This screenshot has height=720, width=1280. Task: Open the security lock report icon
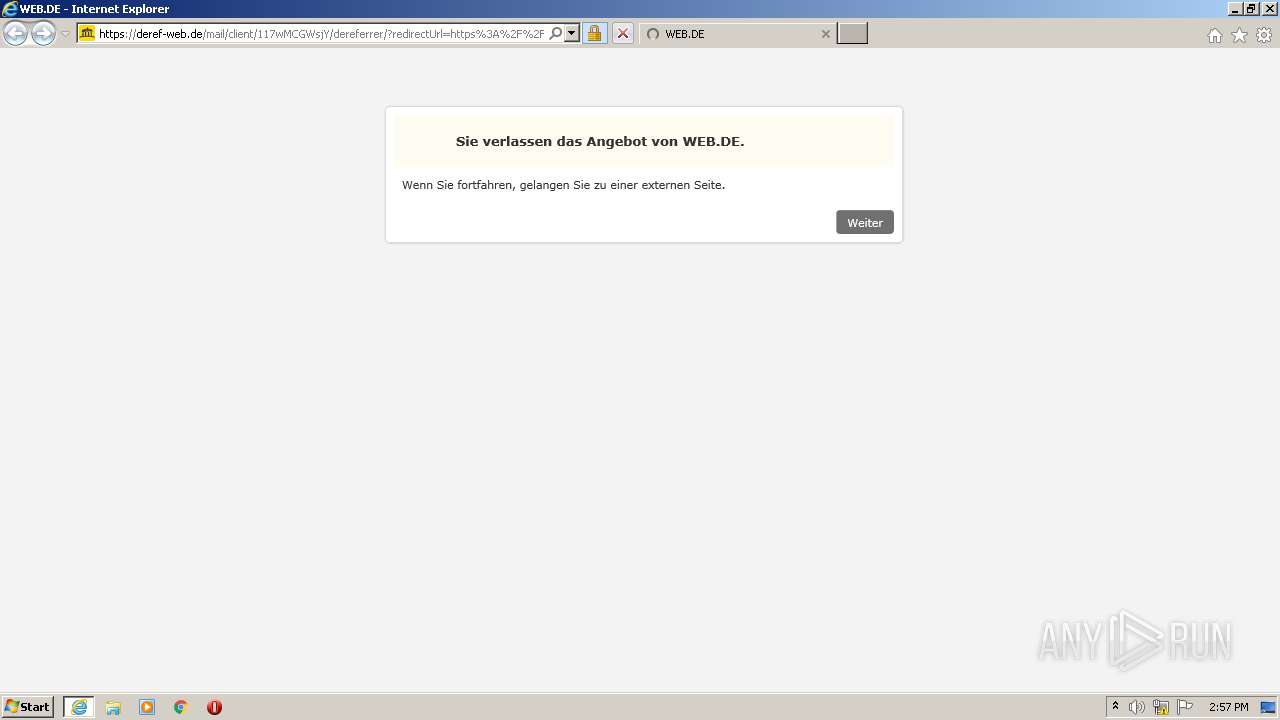pos(594,33)
